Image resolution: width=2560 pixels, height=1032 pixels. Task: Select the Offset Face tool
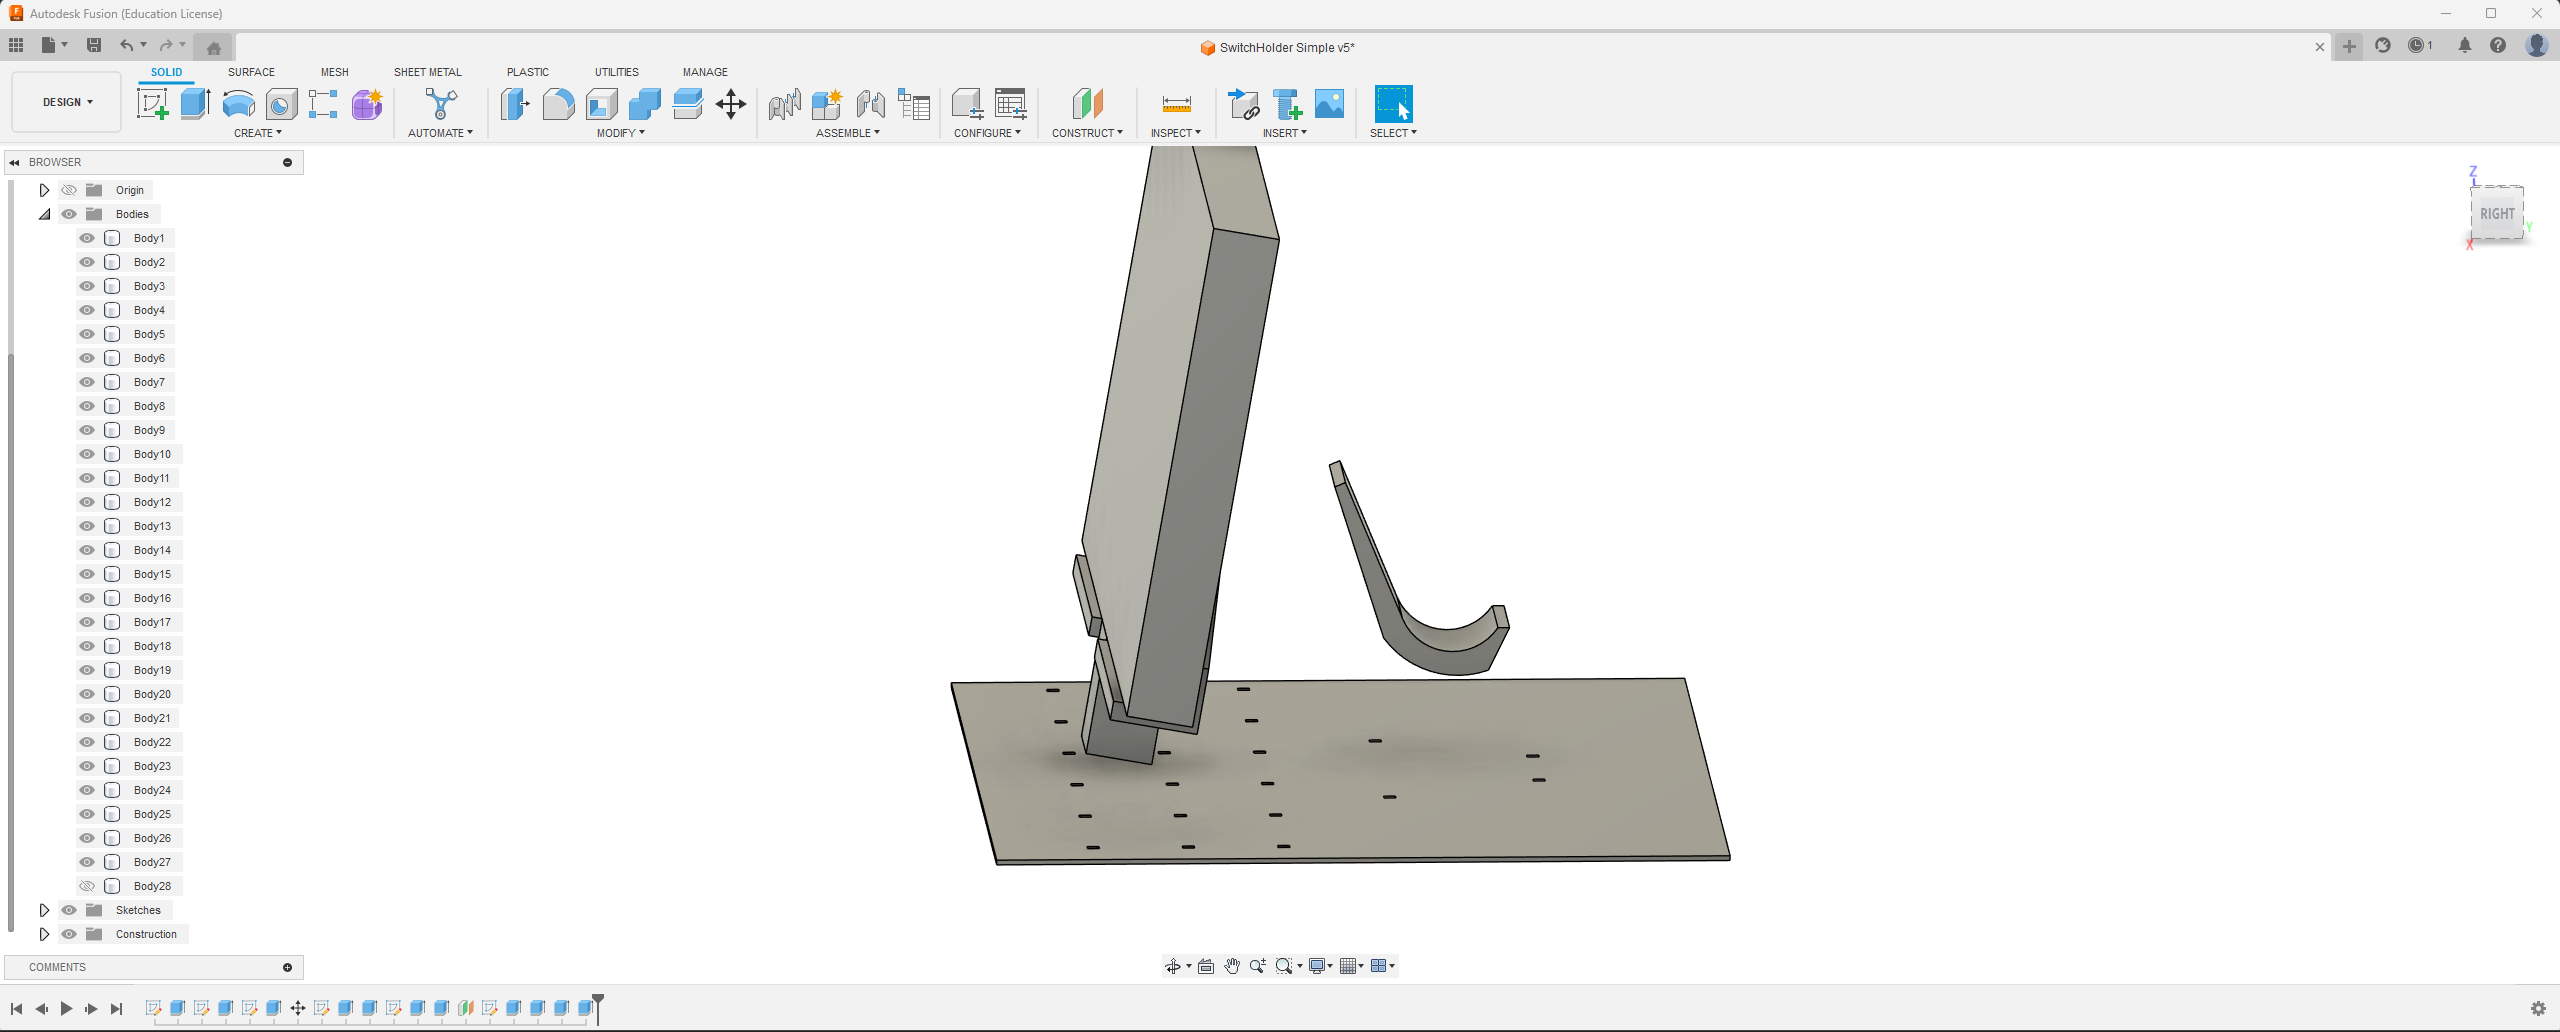point(688,104)
